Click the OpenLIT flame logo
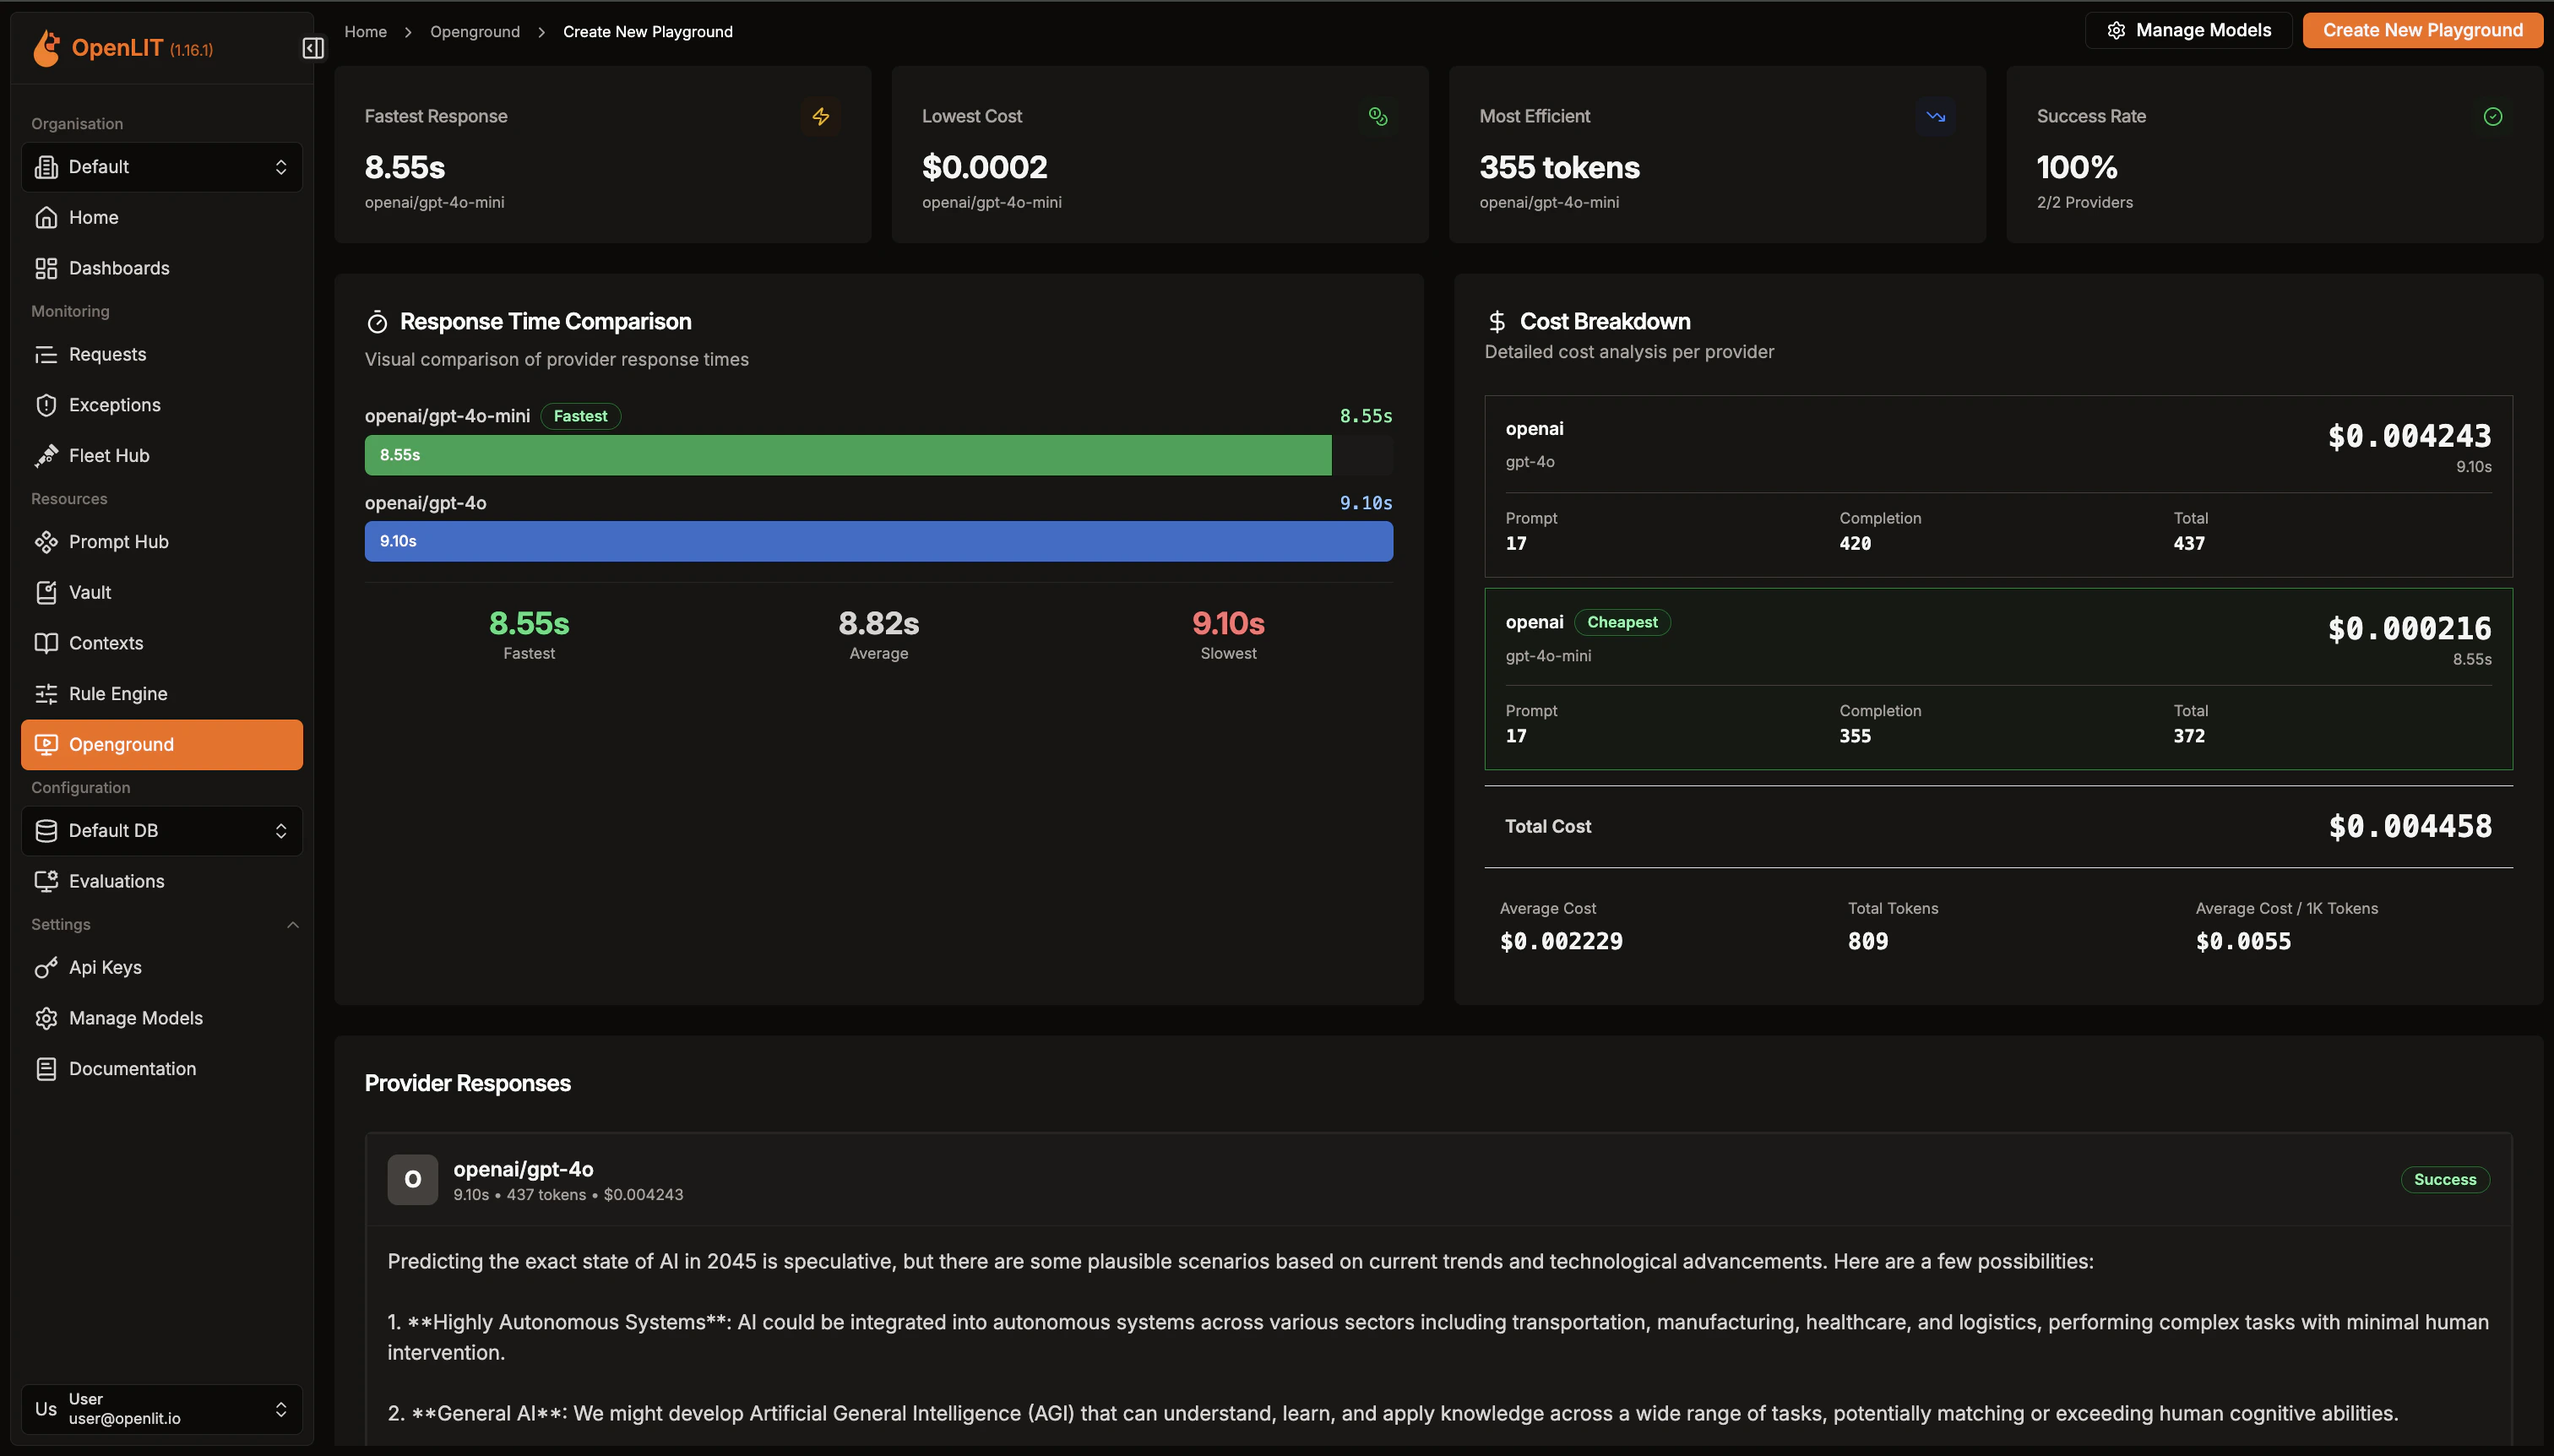Screen dimensions: 2554x1456 click(x=47, y=48)
